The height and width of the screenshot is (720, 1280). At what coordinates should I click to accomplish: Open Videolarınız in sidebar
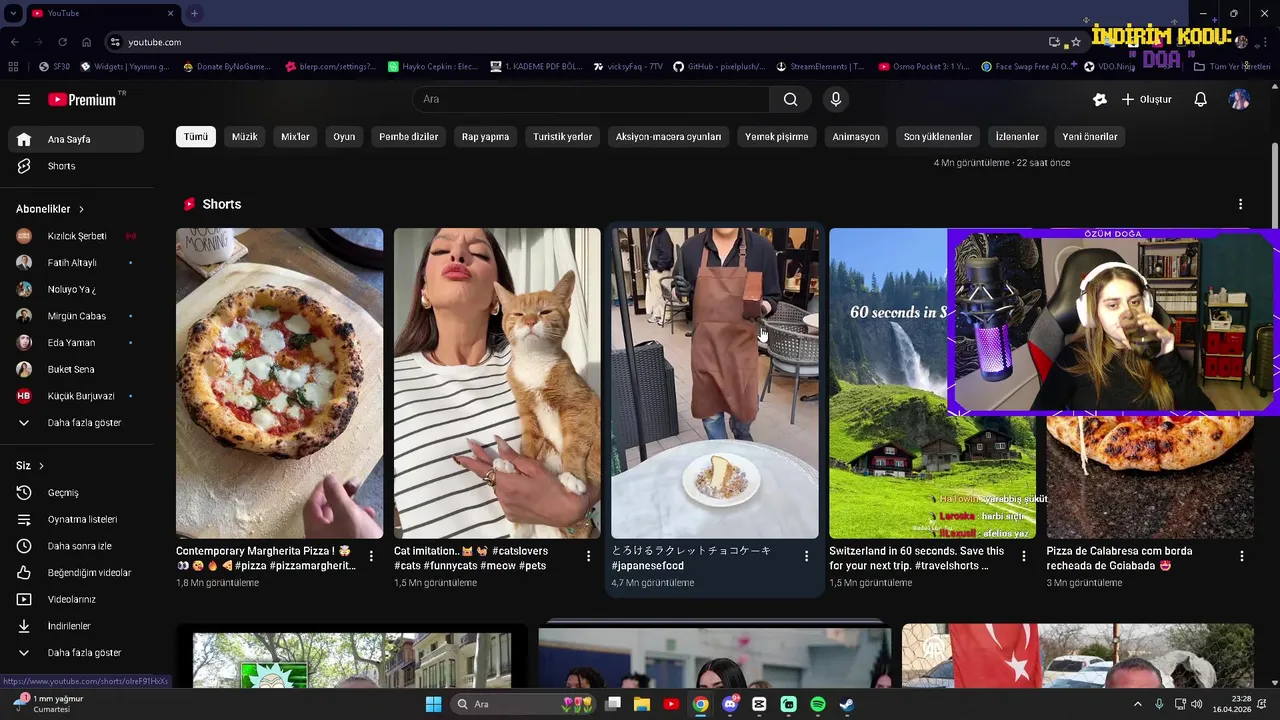pyautogui.click(x=76, y=599)
